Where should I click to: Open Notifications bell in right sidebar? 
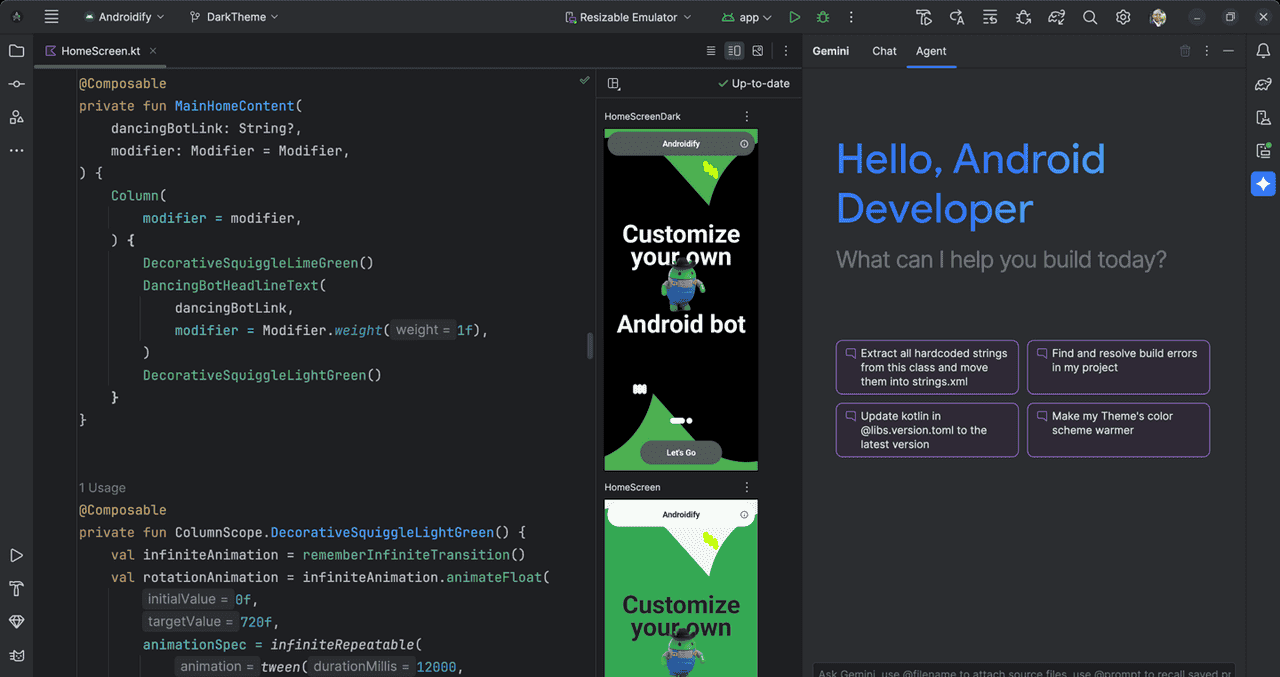point(1263,51)
